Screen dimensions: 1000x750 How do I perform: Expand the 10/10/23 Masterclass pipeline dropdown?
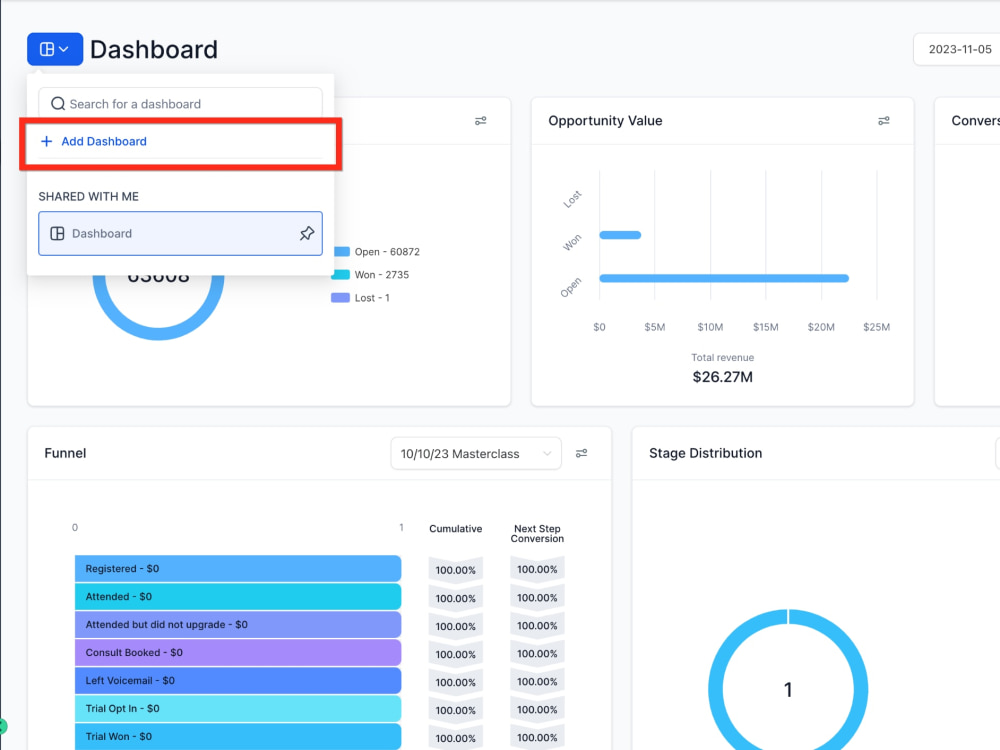click(x=476, y=453)
